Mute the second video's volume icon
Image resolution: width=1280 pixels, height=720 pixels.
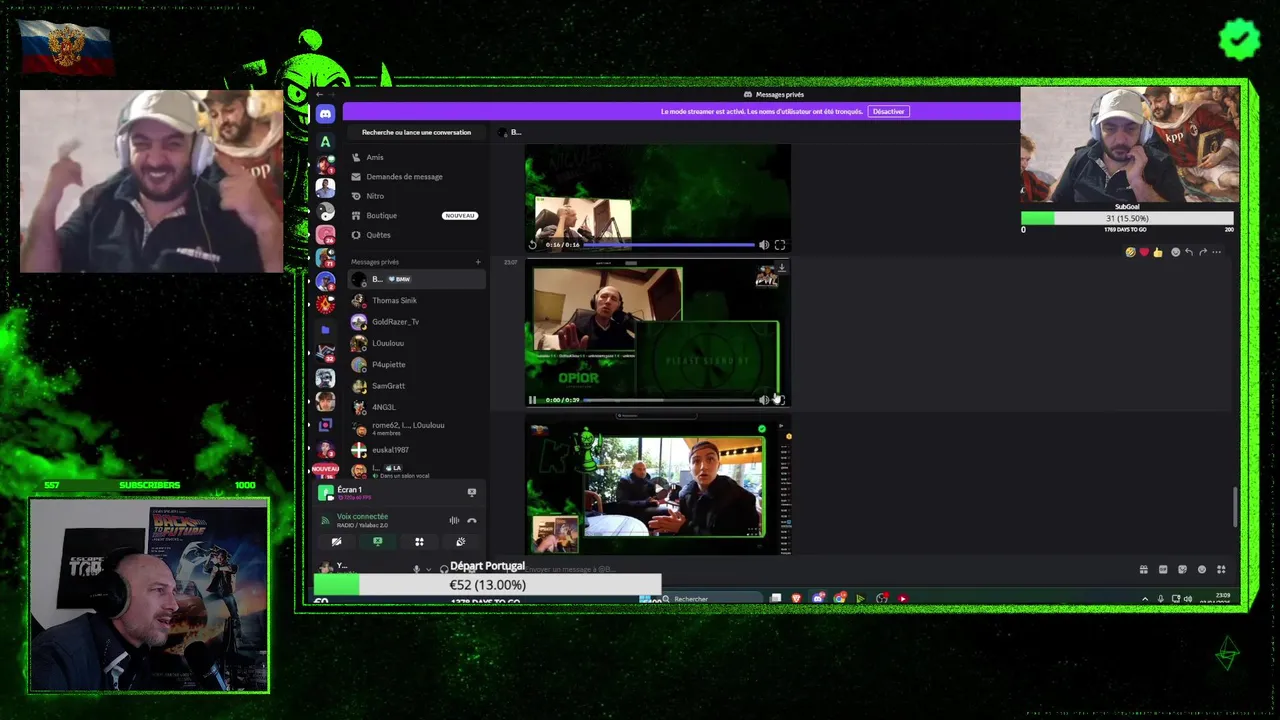click(764, 400)
